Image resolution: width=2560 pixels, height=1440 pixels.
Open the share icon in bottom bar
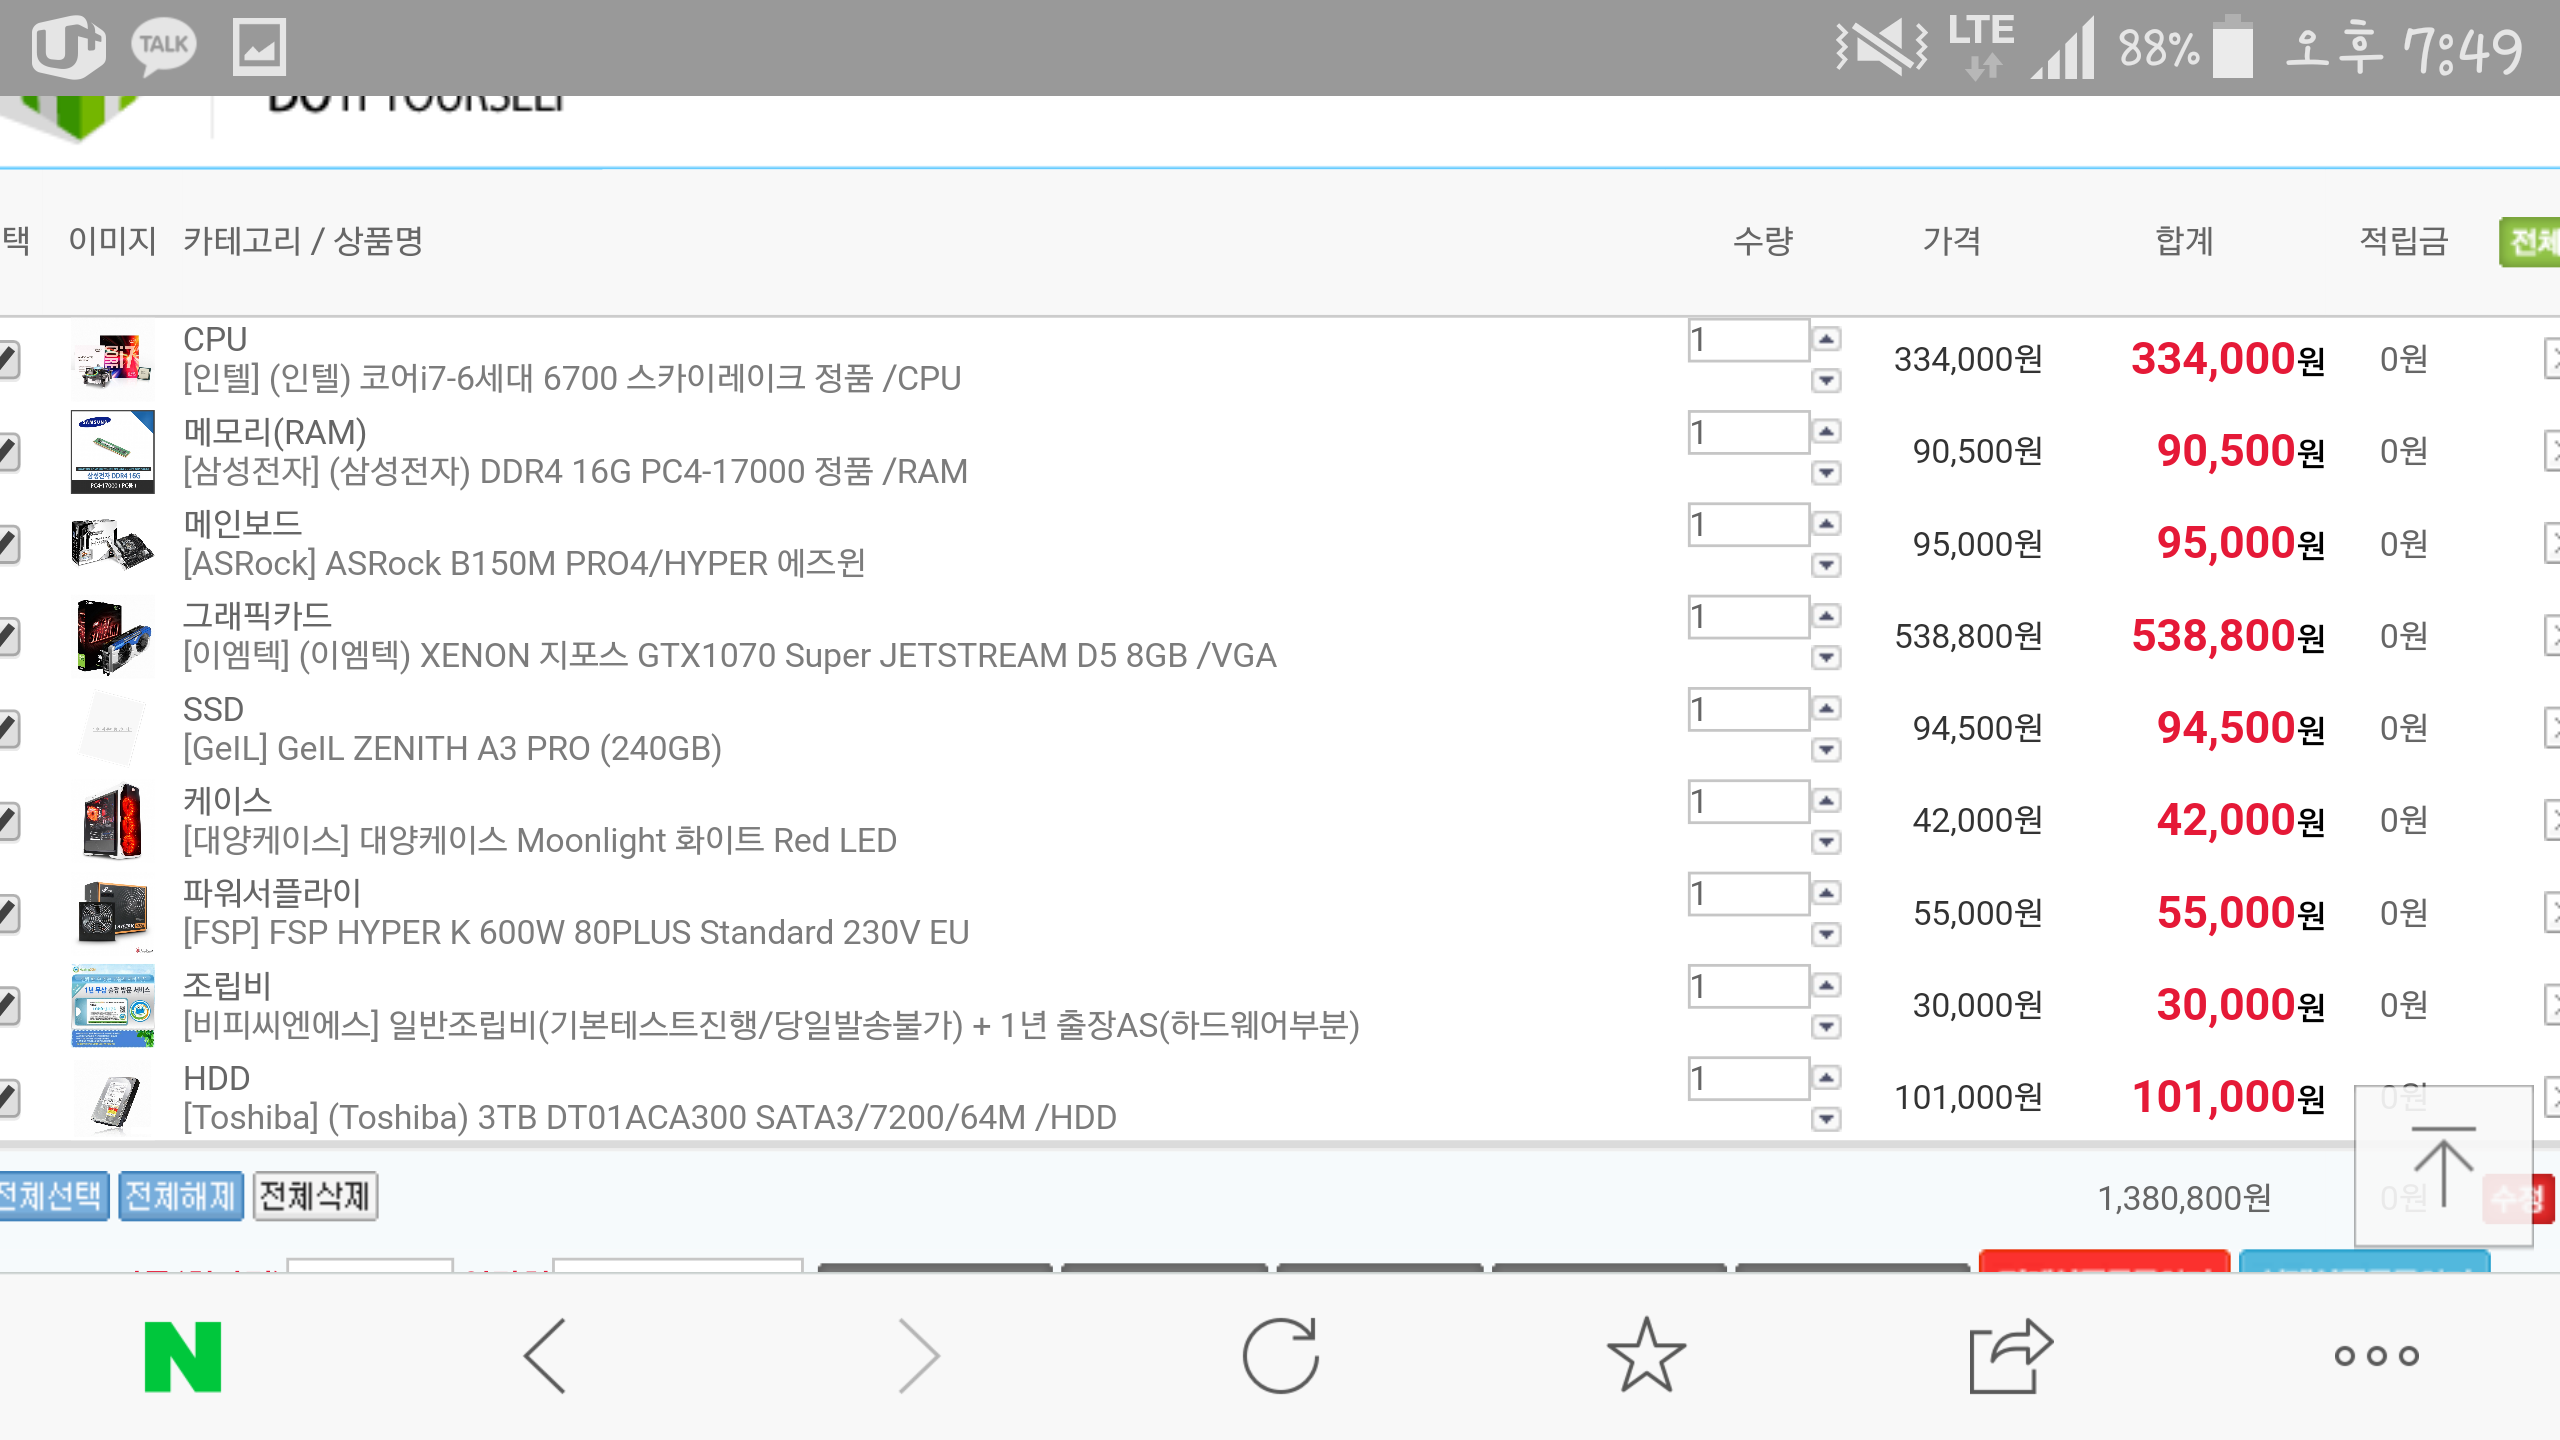(2010, 1356)
